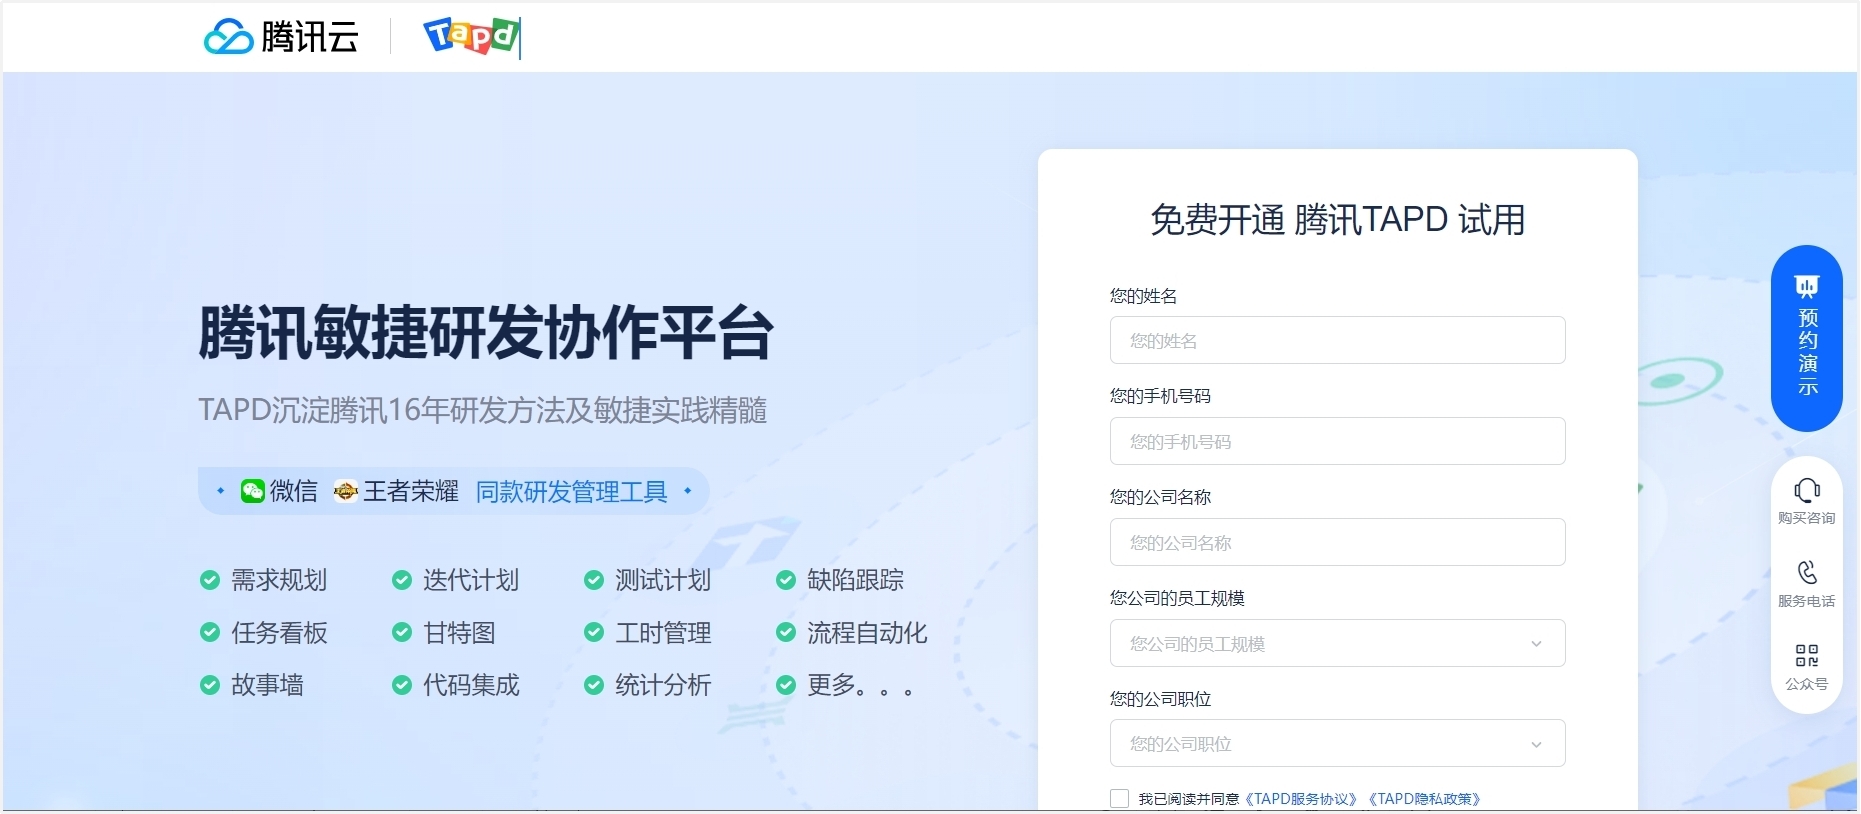Click the green check beside 代码集成
Image resolution: width=1861 pixels, height=814 pixels.
pyautogui.click(x=402, y=685)
